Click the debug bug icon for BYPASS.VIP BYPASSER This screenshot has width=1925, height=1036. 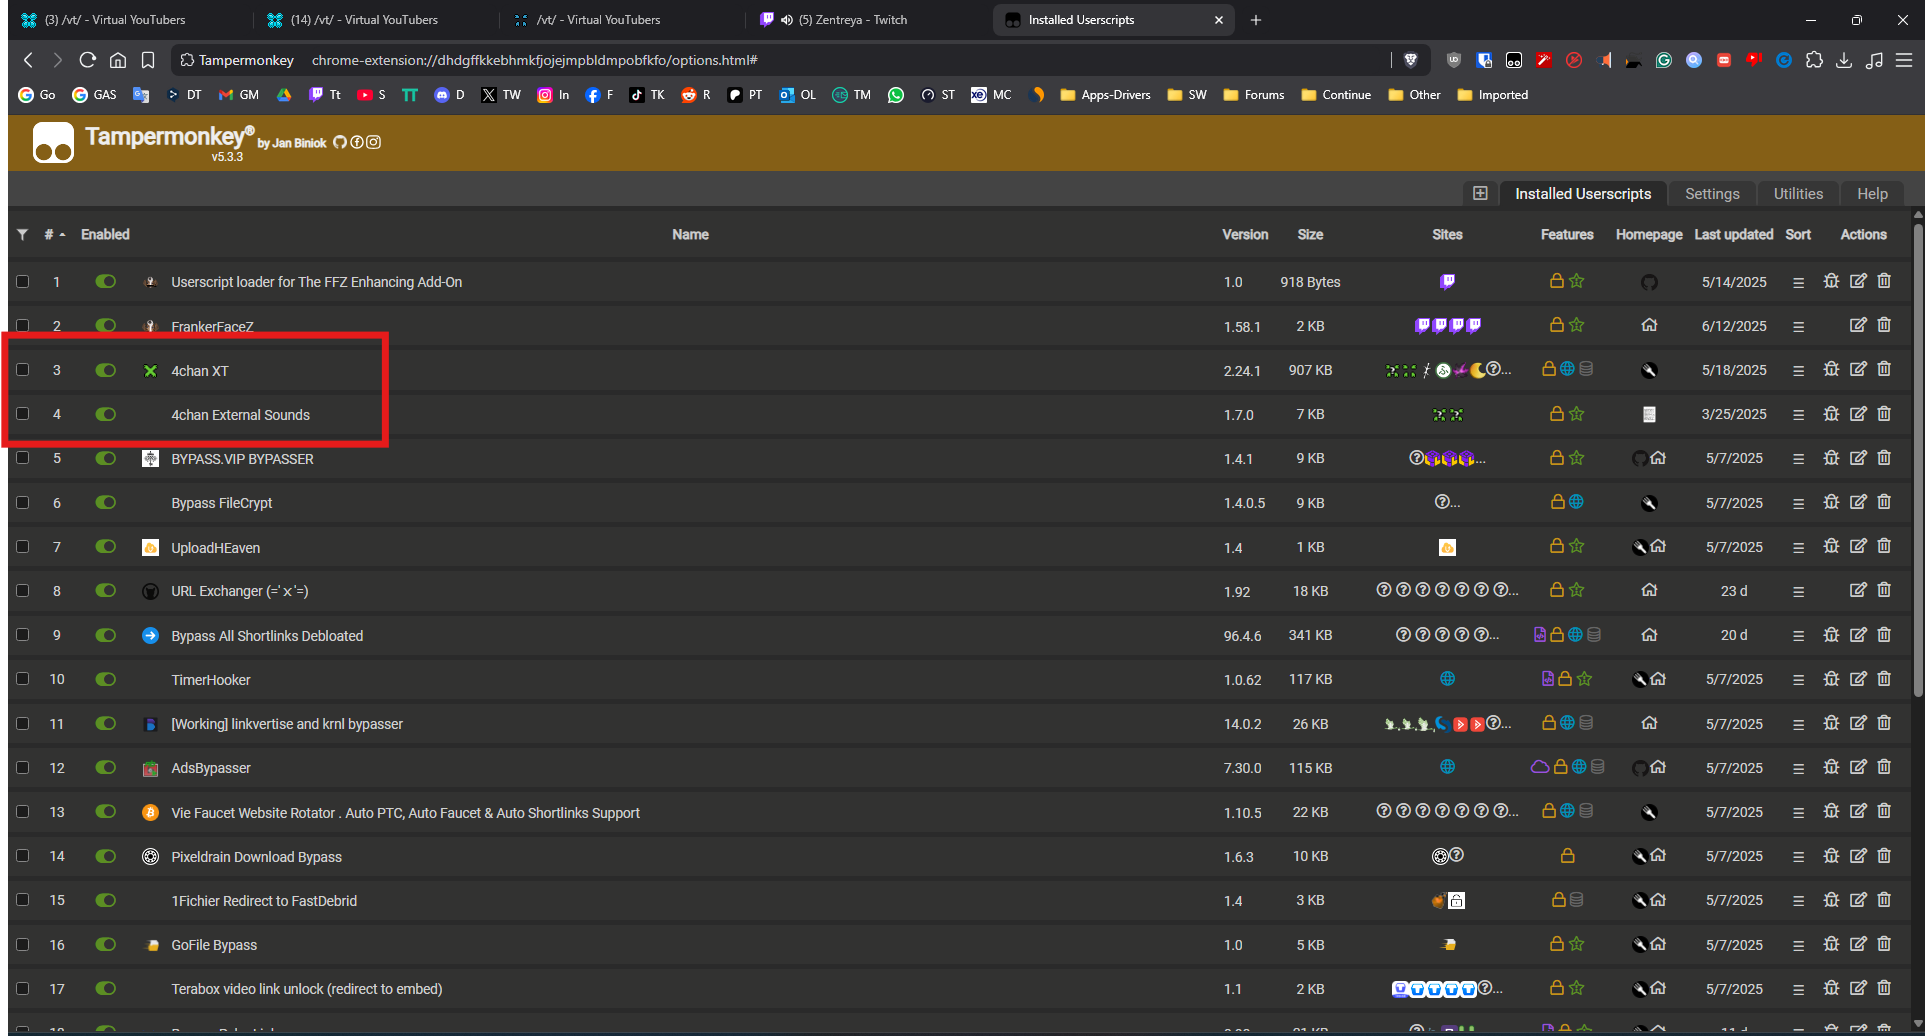[1831, 458]
